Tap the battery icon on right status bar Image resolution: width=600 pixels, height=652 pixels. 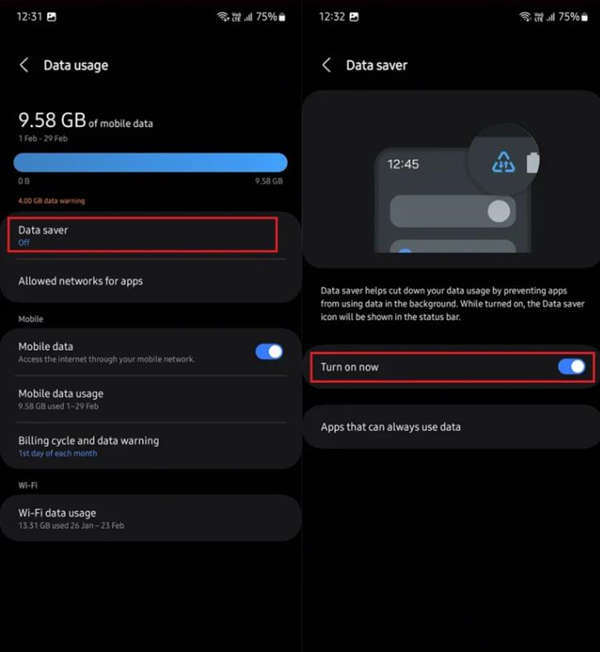pyautogui.click(x=585, y=17)
